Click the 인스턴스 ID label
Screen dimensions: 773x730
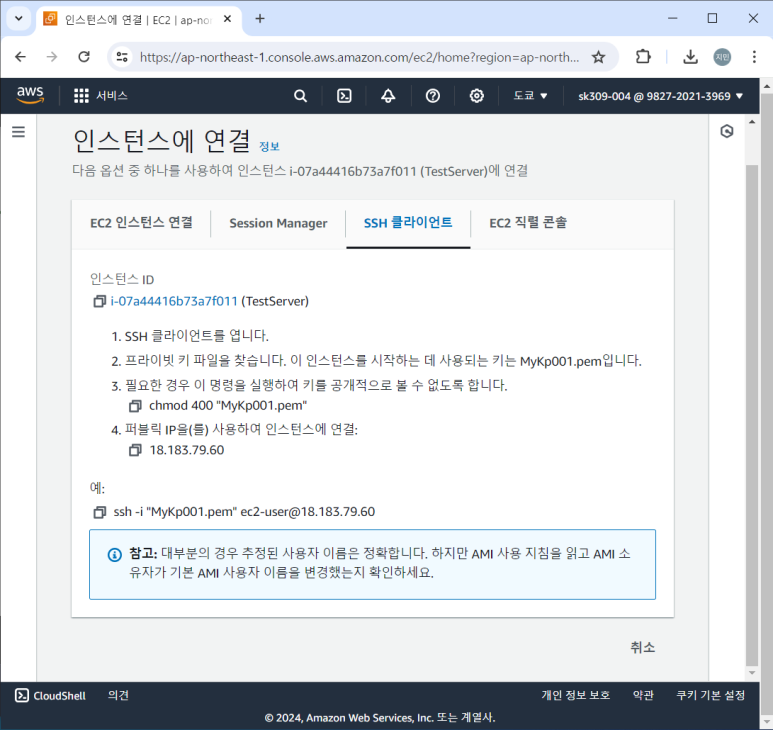122,279
